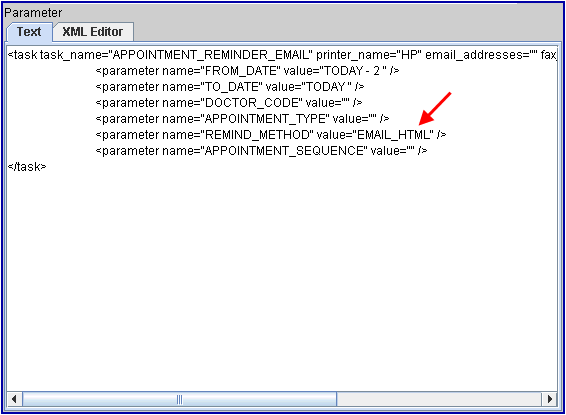The height and width of the screenshot is (415, 566).
Task: Place the cursor in the TO_DATE parameter line
Action: coord(230,87)
